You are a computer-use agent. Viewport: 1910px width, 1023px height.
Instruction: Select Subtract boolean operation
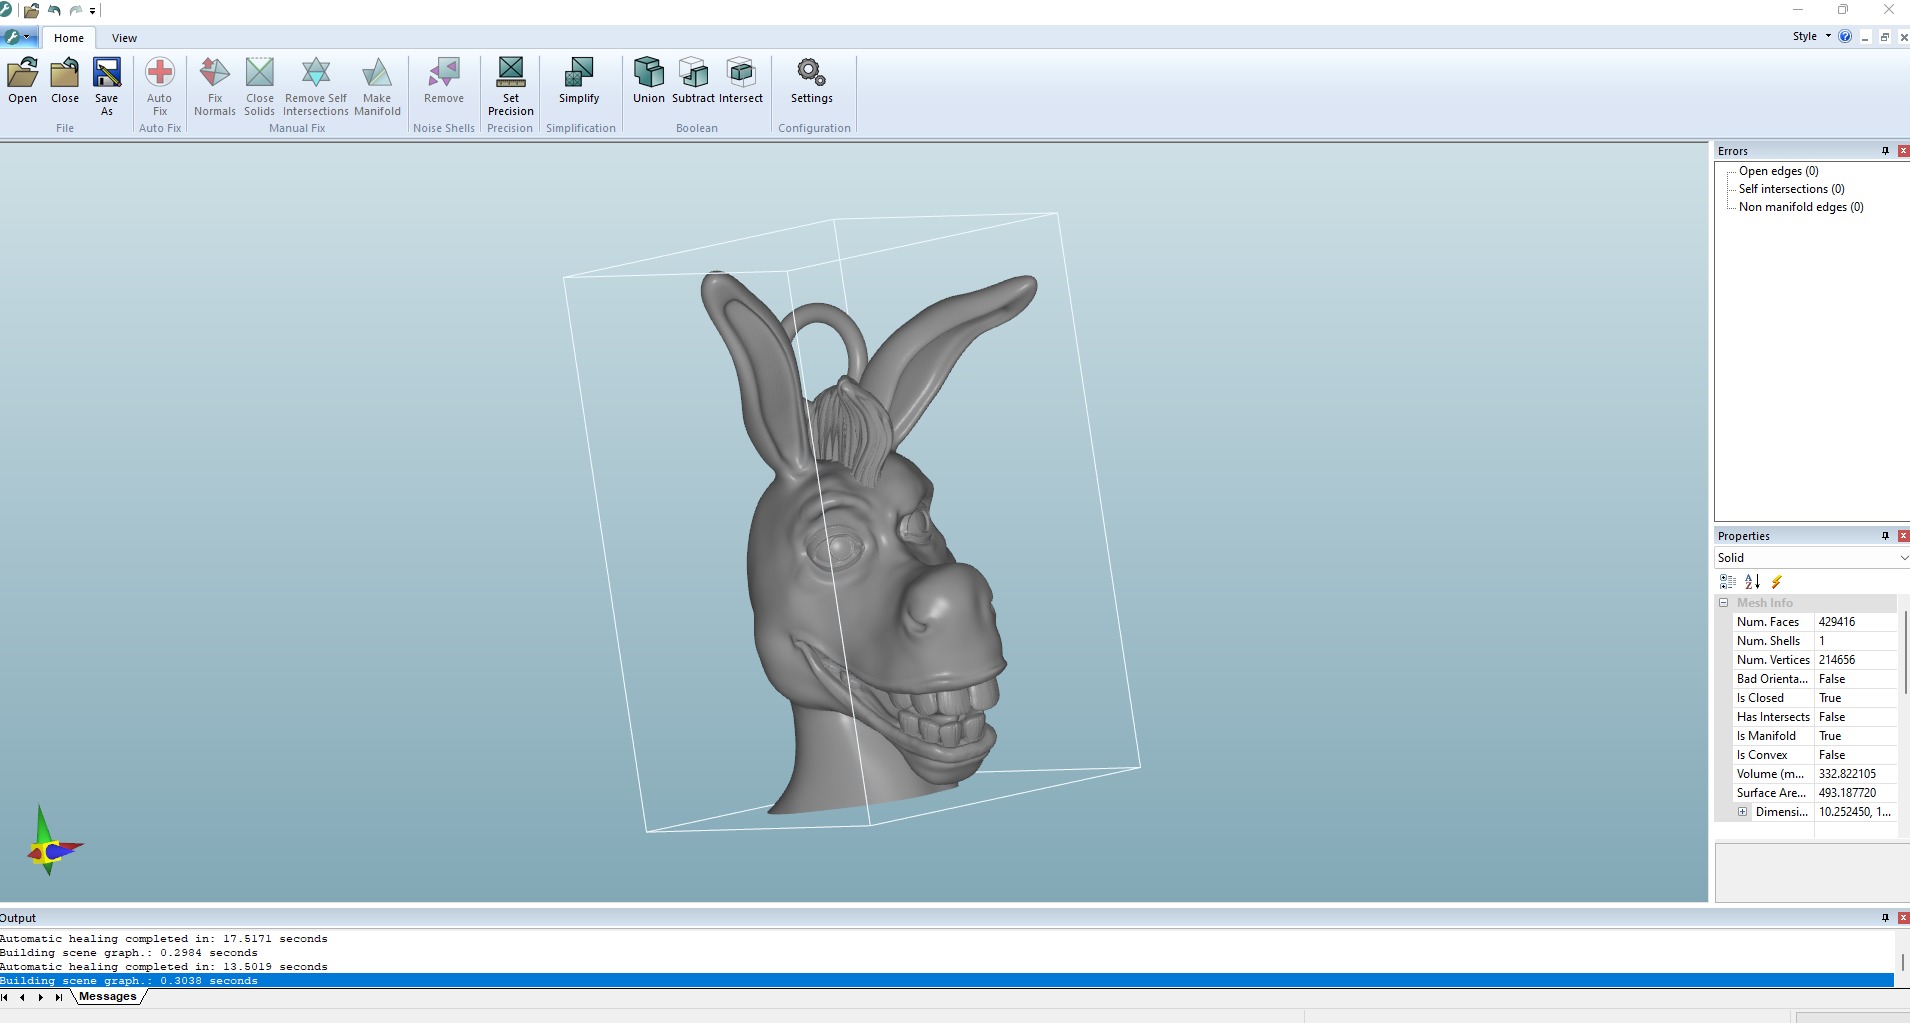tap(694, 81)
